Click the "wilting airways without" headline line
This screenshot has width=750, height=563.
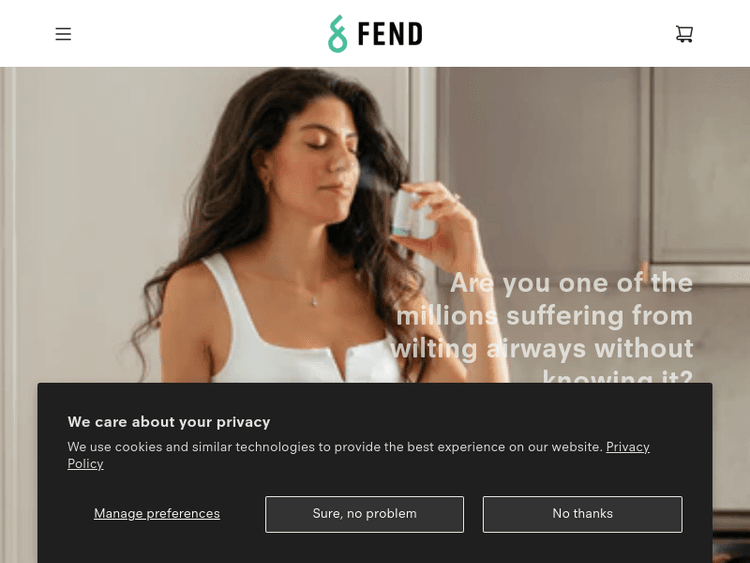point(541,348)
